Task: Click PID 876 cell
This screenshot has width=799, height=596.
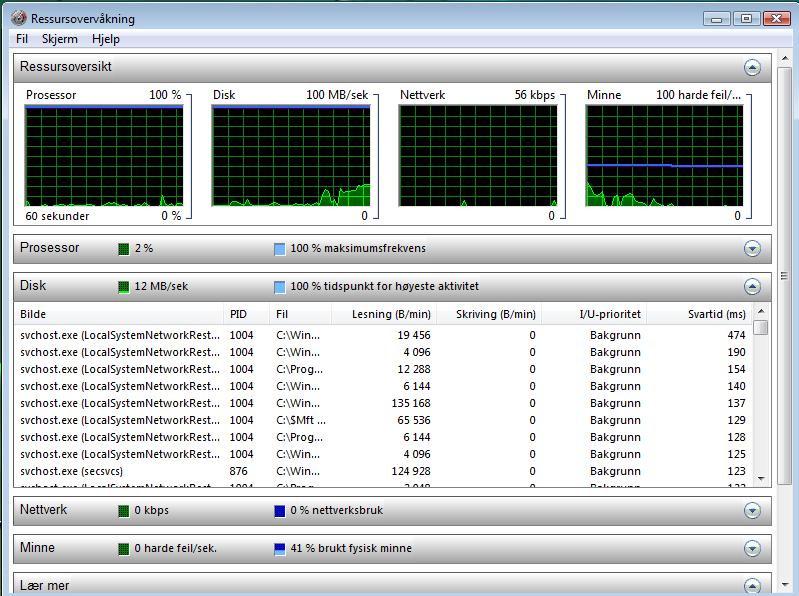Action: [238, 471]
